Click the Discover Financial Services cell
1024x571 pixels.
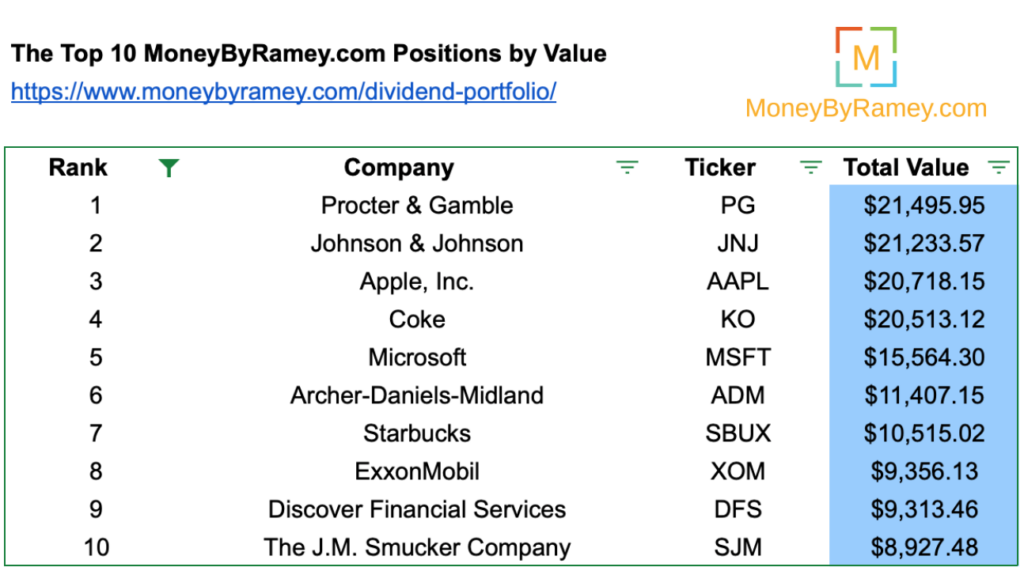[x=417, y=509]
